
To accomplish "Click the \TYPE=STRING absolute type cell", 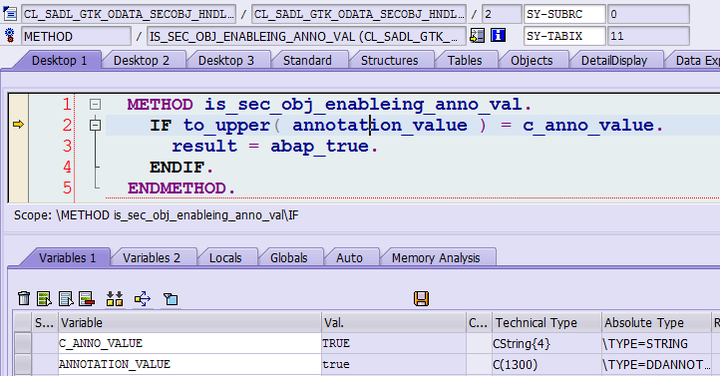I will click(x=656, y=343).
